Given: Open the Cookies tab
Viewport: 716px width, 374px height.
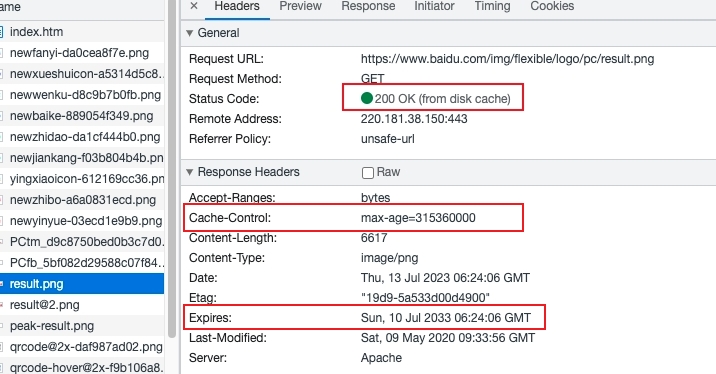Looking at the screenshot, I should (552, 6).
